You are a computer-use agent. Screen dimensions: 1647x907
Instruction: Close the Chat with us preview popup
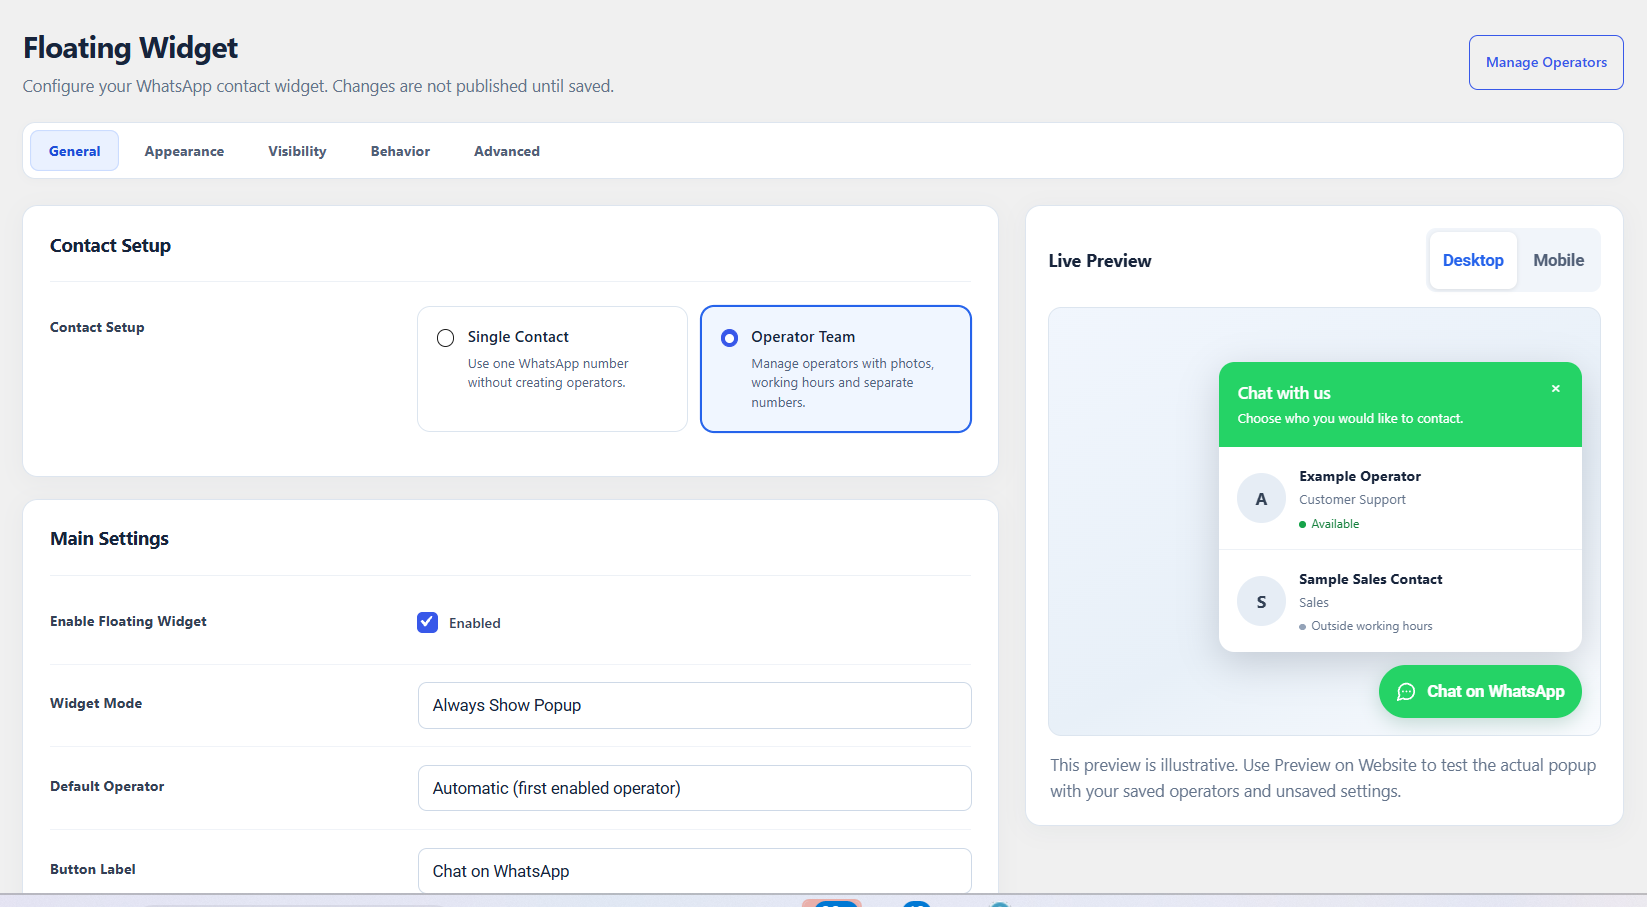(1555, 389)
